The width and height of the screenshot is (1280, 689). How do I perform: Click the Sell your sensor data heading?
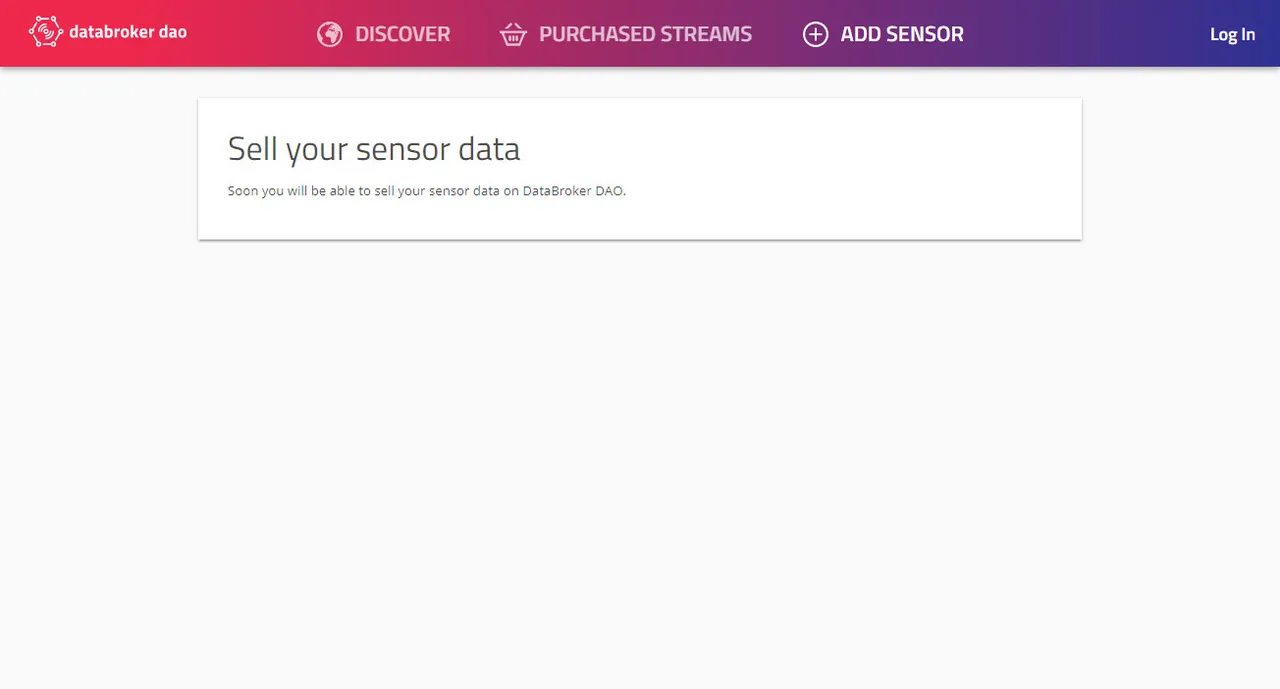click(x=374, y=149)
